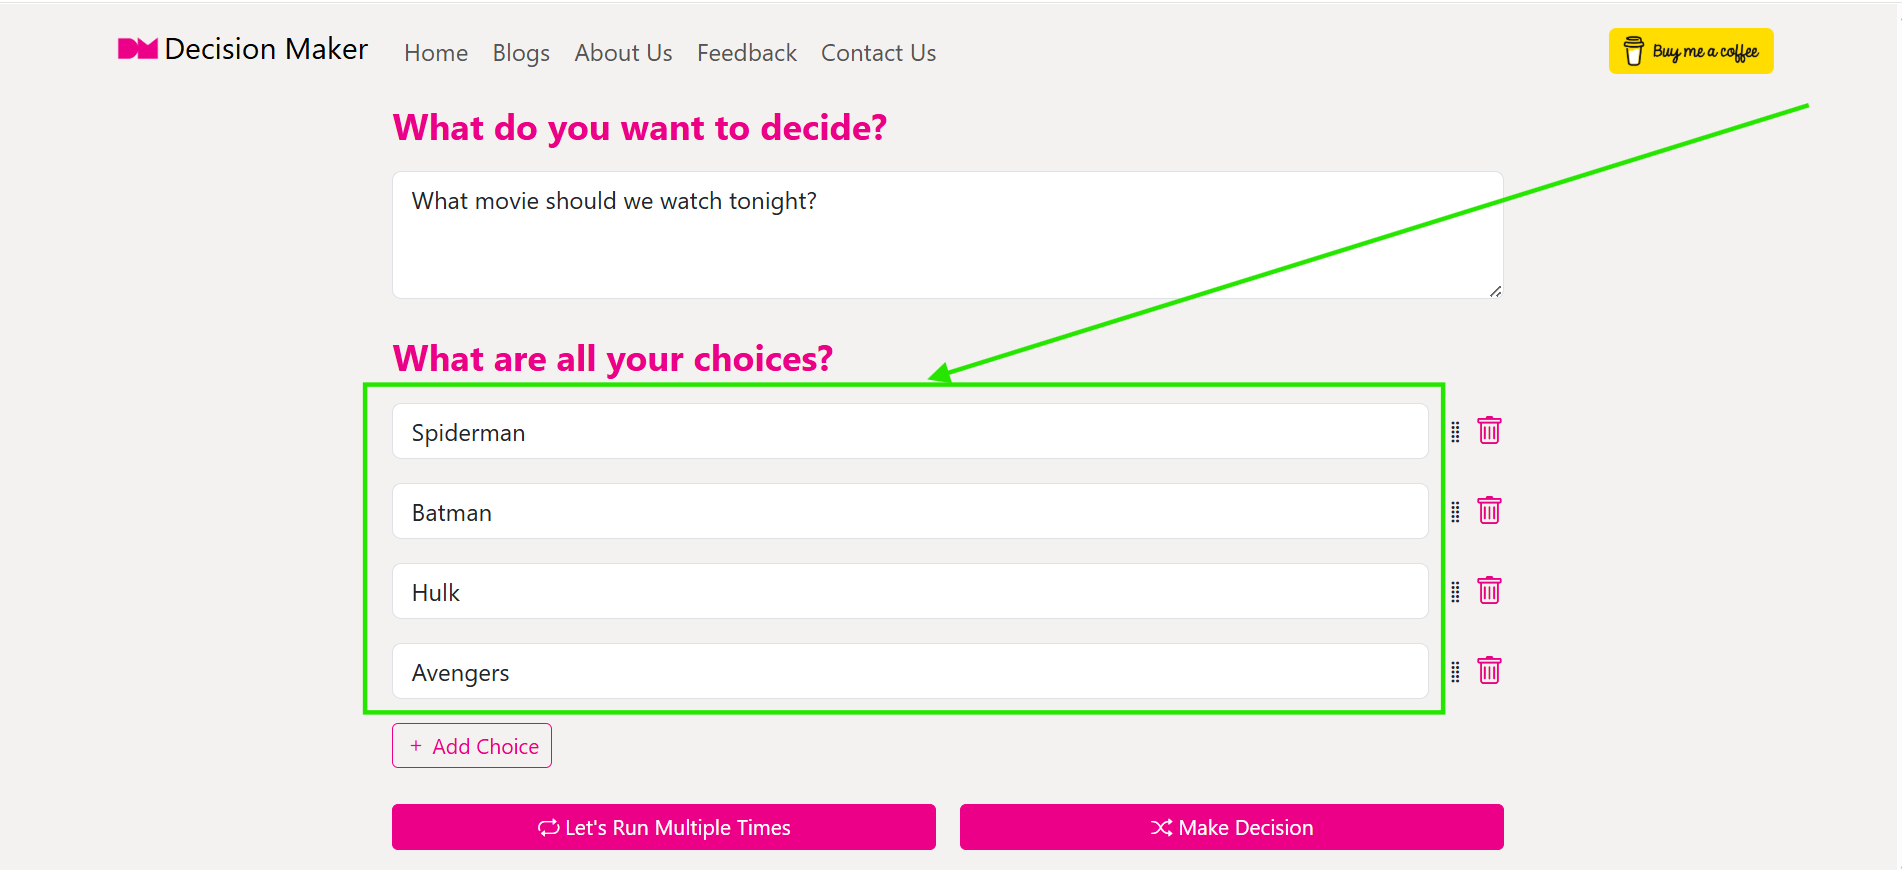Select the drag handle next to Avengers
Screen dimensions: 1902x870
[x=1455, y=671]
